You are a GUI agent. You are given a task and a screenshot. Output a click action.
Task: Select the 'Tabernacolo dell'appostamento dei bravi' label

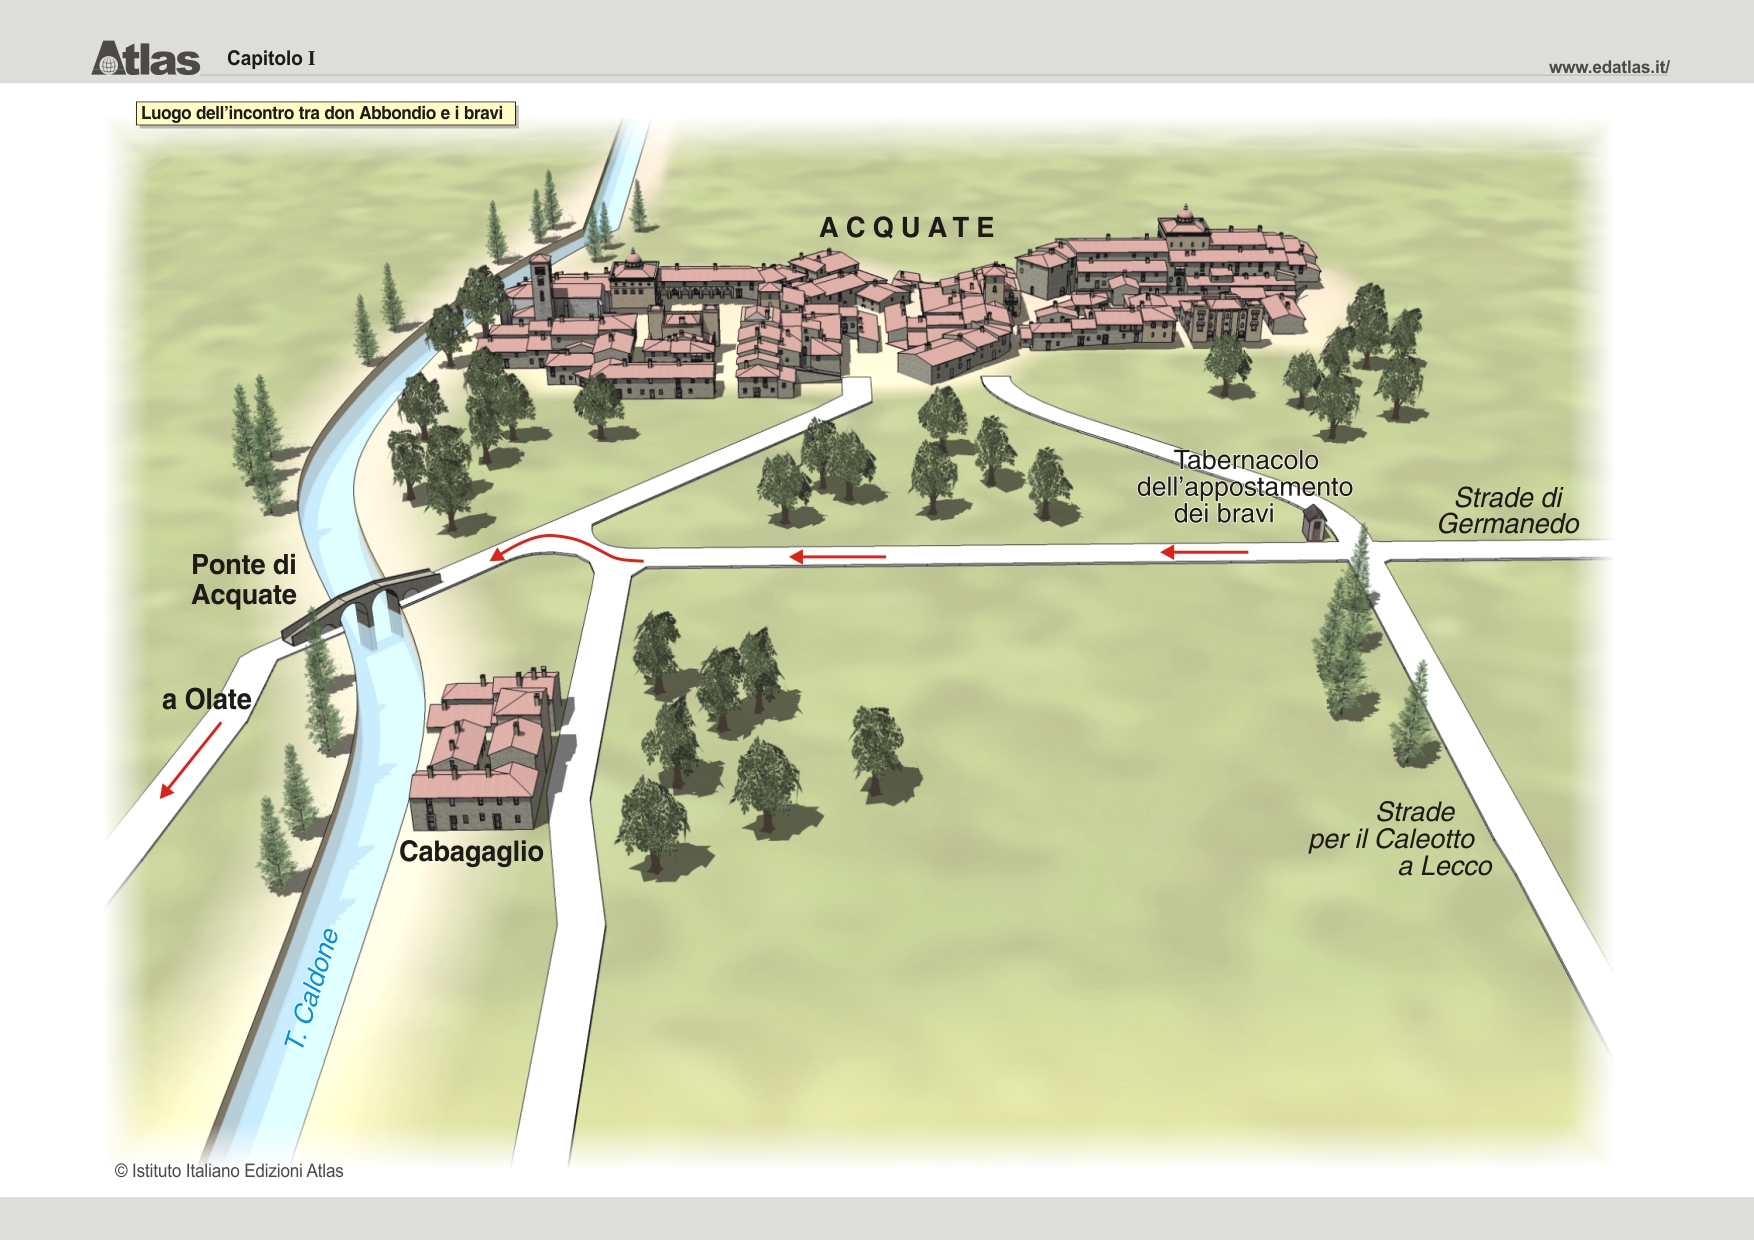tap(1243, 487)
